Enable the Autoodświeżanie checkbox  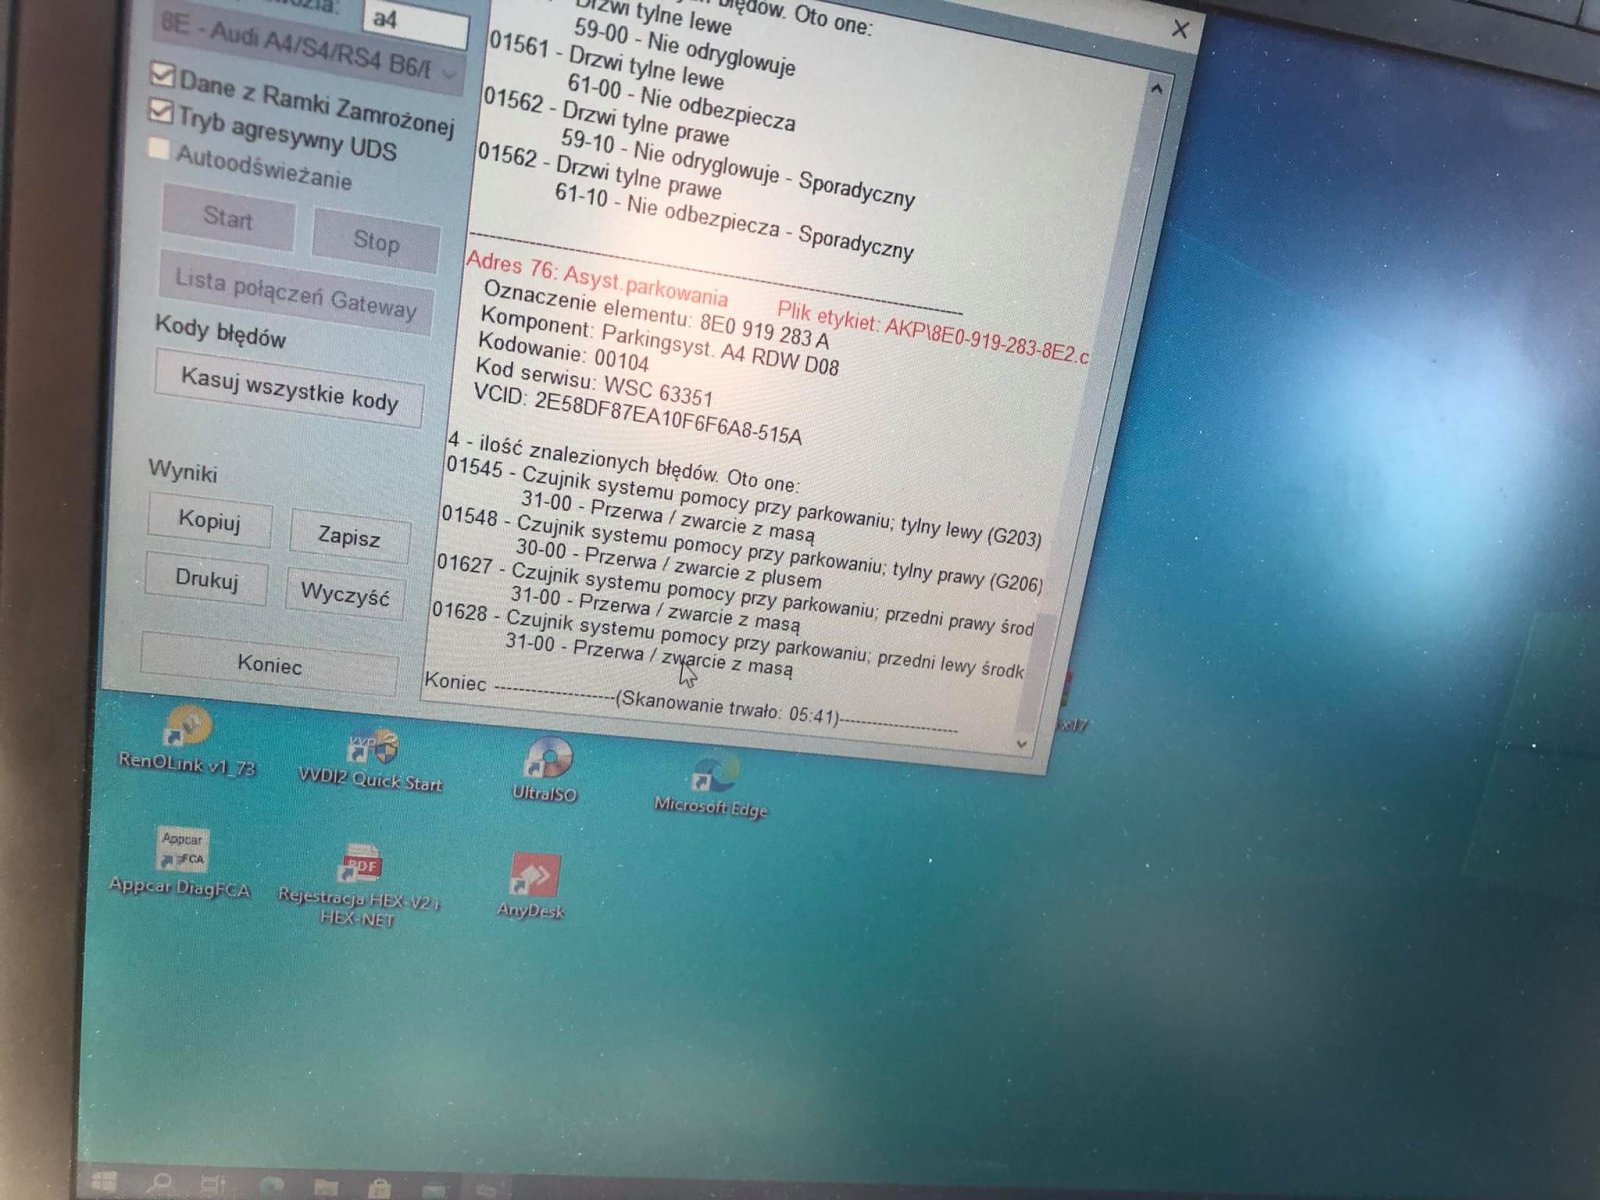tap(157, 149)
